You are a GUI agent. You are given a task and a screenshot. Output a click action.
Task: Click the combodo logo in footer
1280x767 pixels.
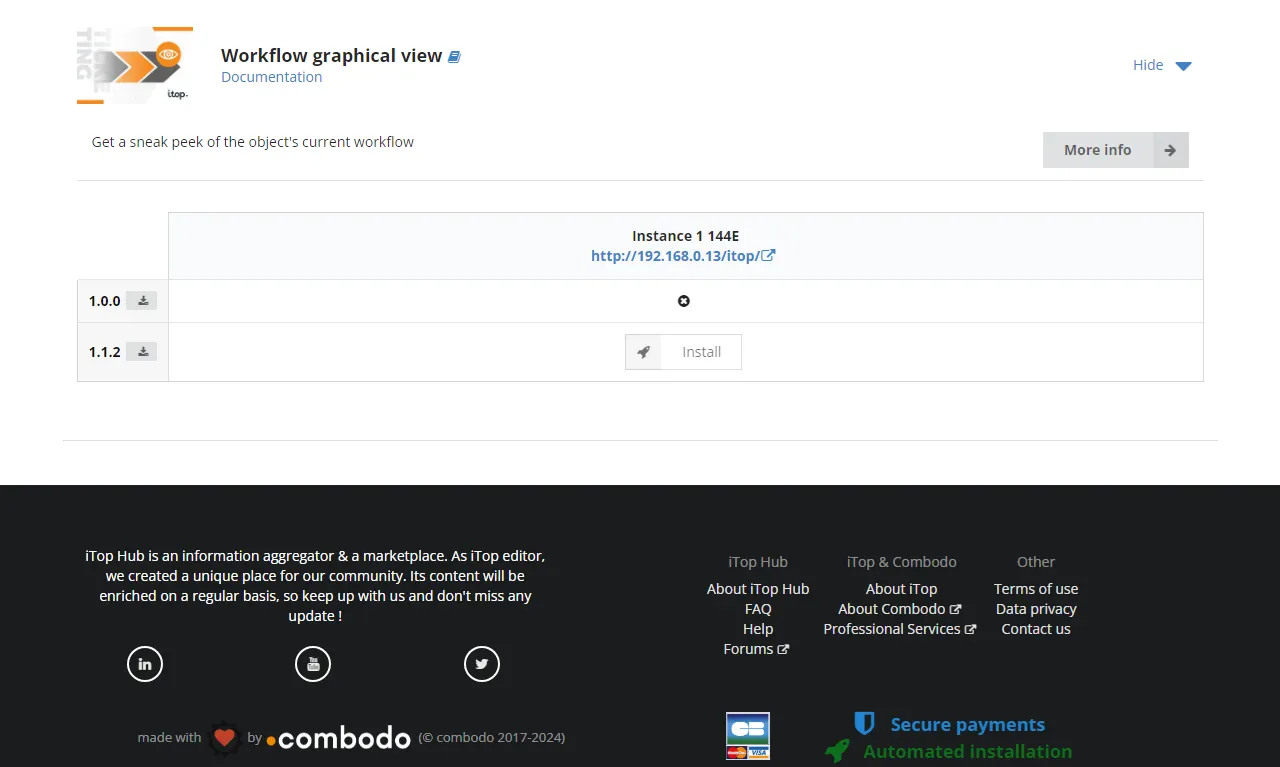[339, 738]
